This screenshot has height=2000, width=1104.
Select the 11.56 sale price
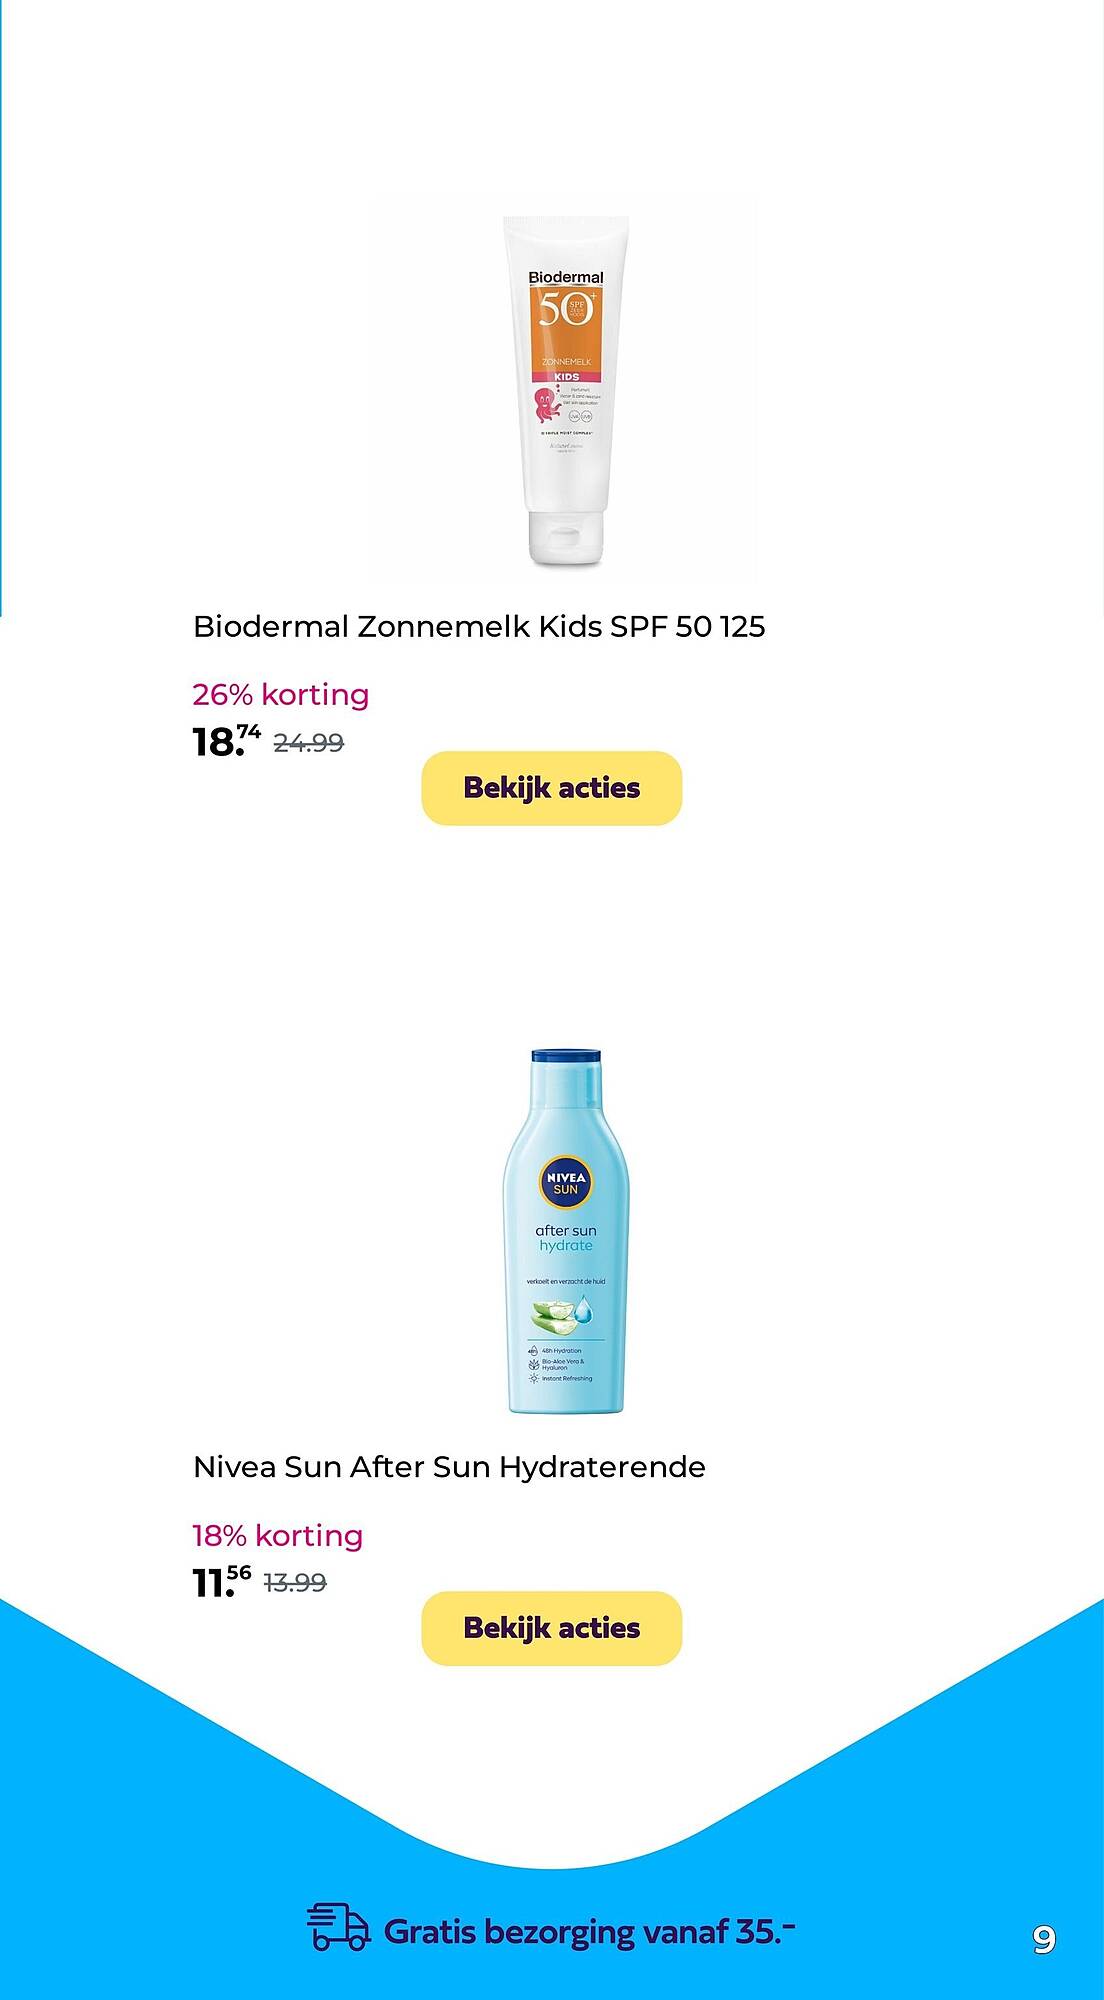pos(222,1581)
